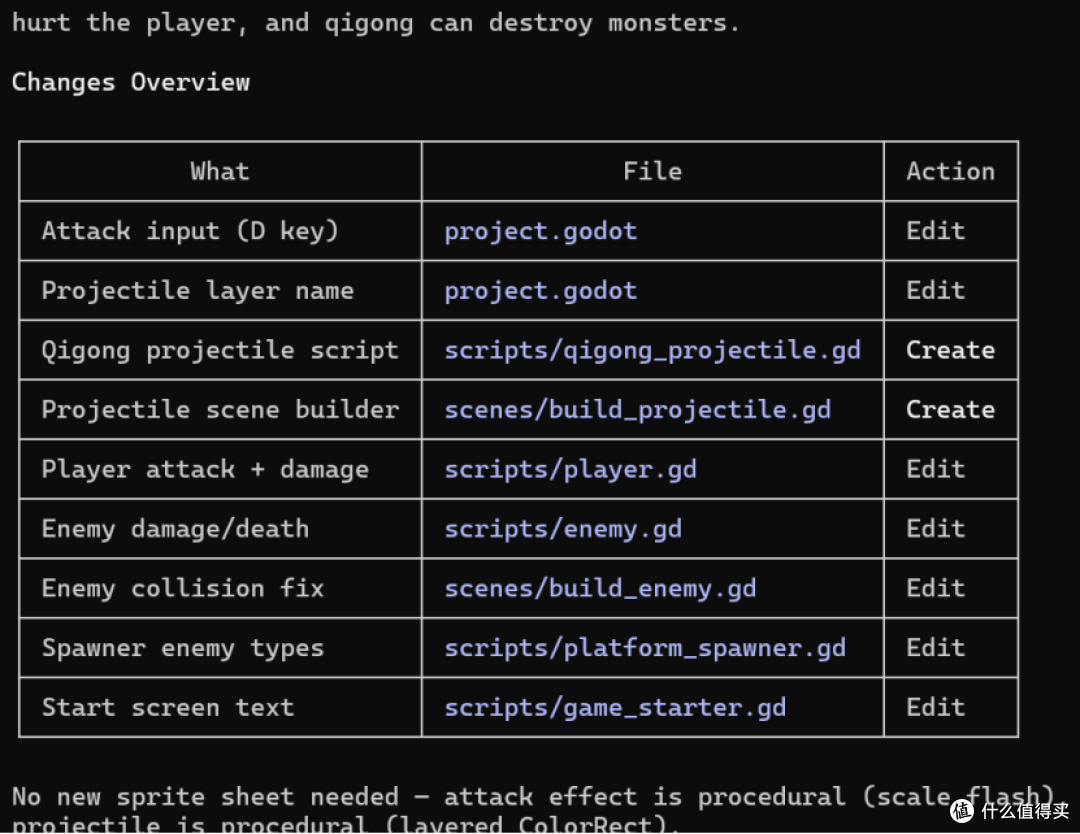Open the scripts/platform_spawner.gd file path
This screenshot has height=834, width=1080.
tap(645, 648)
